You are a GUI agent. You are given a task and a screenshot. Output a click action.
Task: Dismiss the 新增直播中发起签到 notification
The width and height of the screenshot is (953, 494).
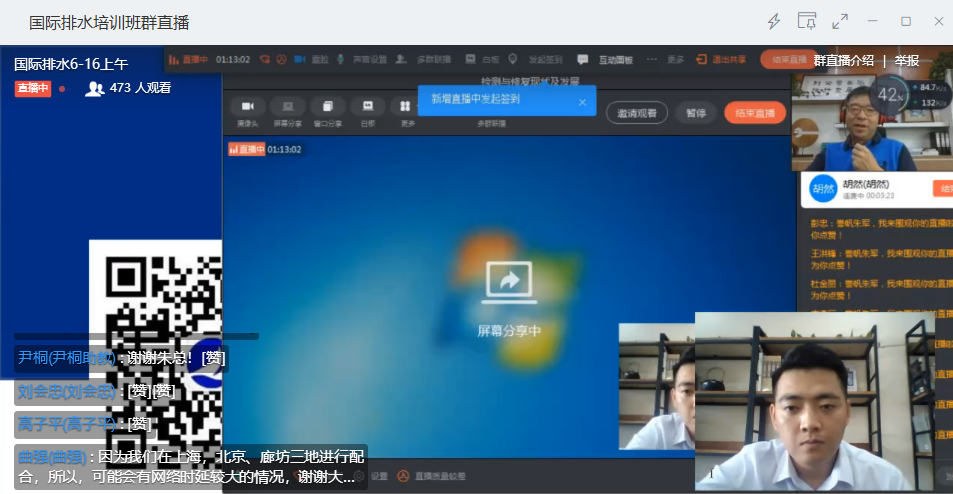tap(583, 100)
